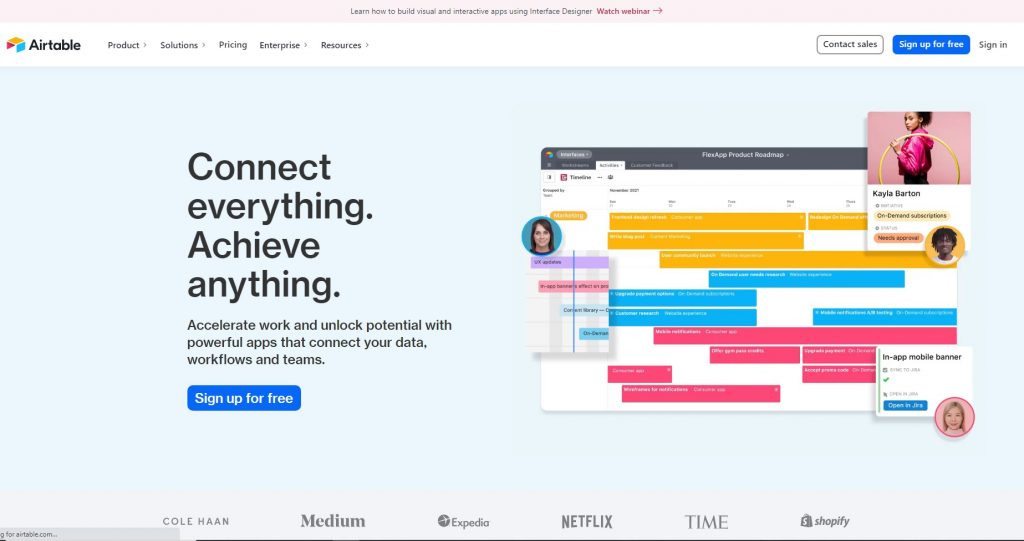Expand the Resources menu
Viewport: 1024px width, 541px height.
[x=345, y=45]
